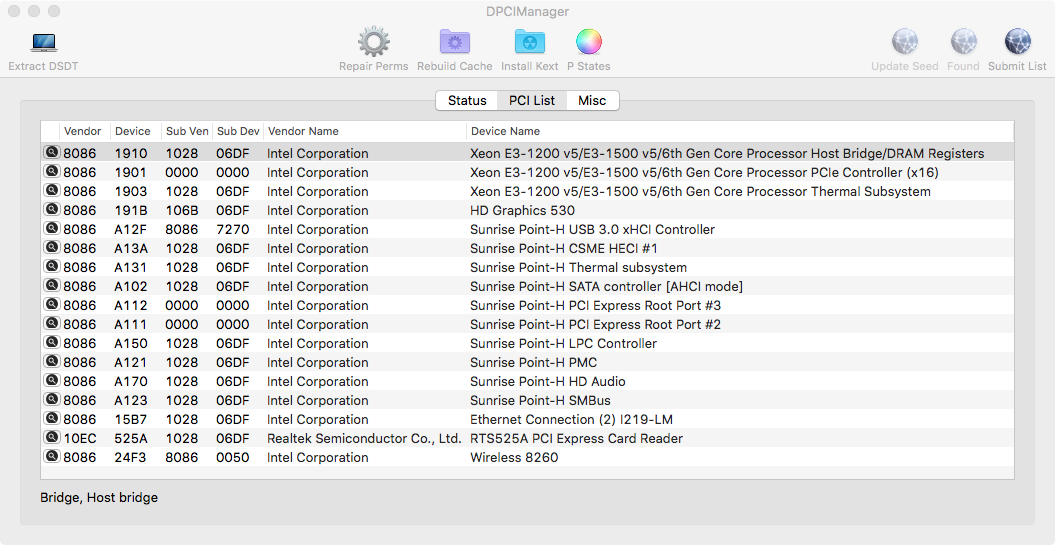Click the Extract DSDT laptop icon

point(43,43)
